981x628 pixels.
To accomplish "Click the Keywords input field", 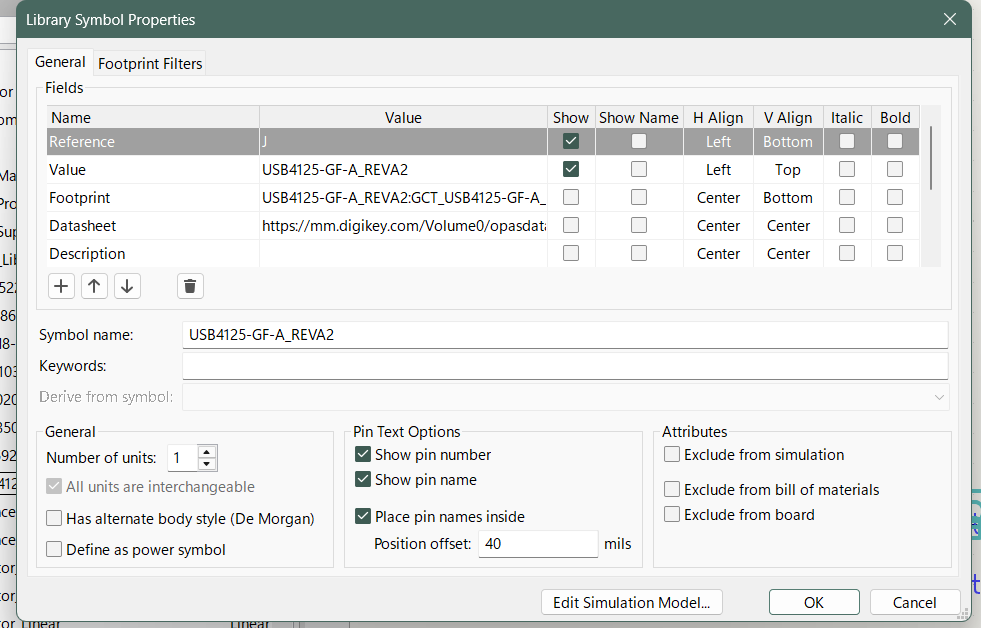I will 565,366.
